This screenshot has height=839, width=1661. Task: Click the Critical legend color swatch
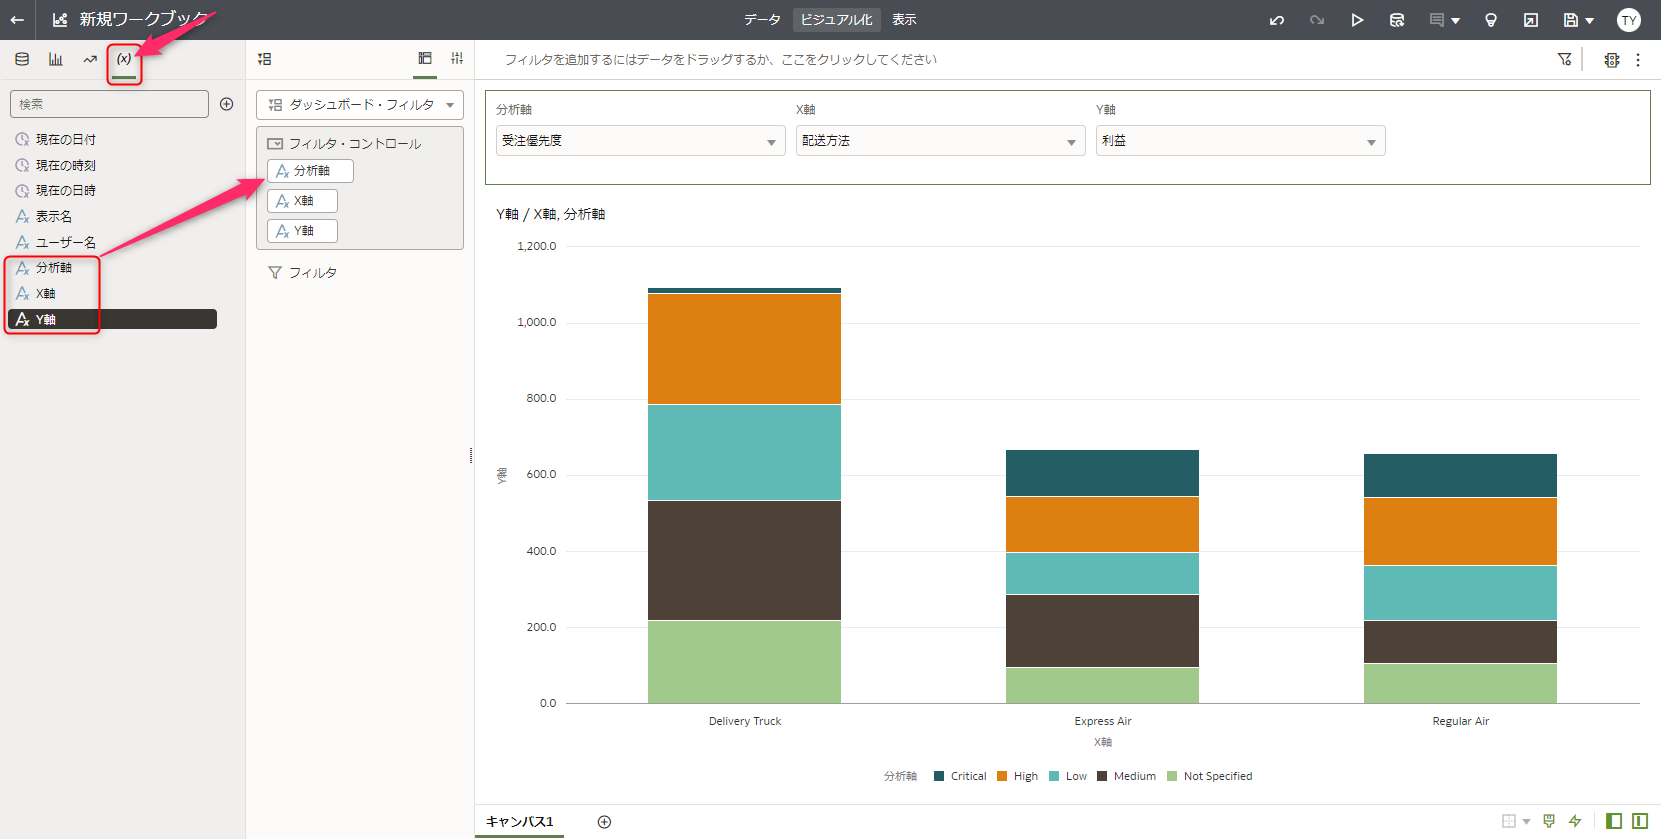click(x=939, y=776)
